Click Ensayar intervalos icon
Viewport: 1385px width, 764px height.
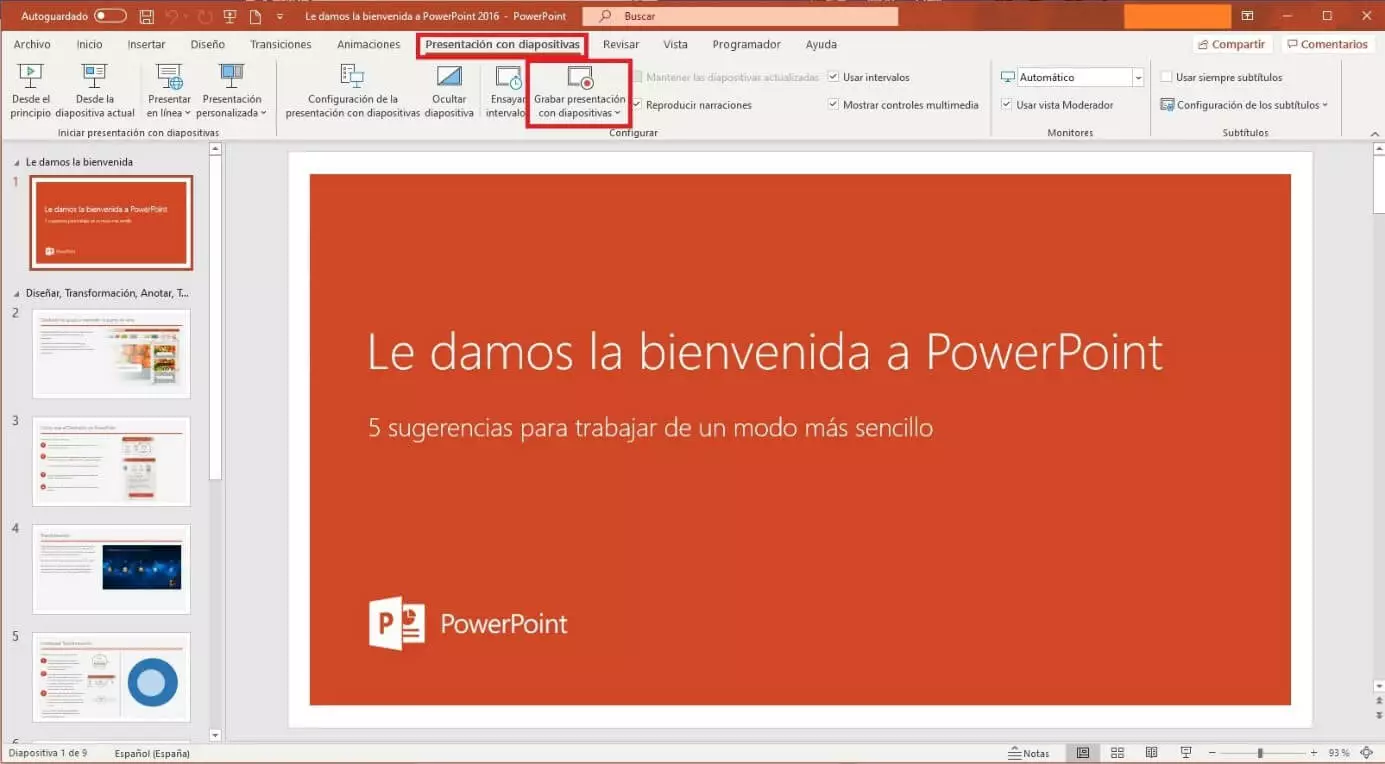coord(508,78)
